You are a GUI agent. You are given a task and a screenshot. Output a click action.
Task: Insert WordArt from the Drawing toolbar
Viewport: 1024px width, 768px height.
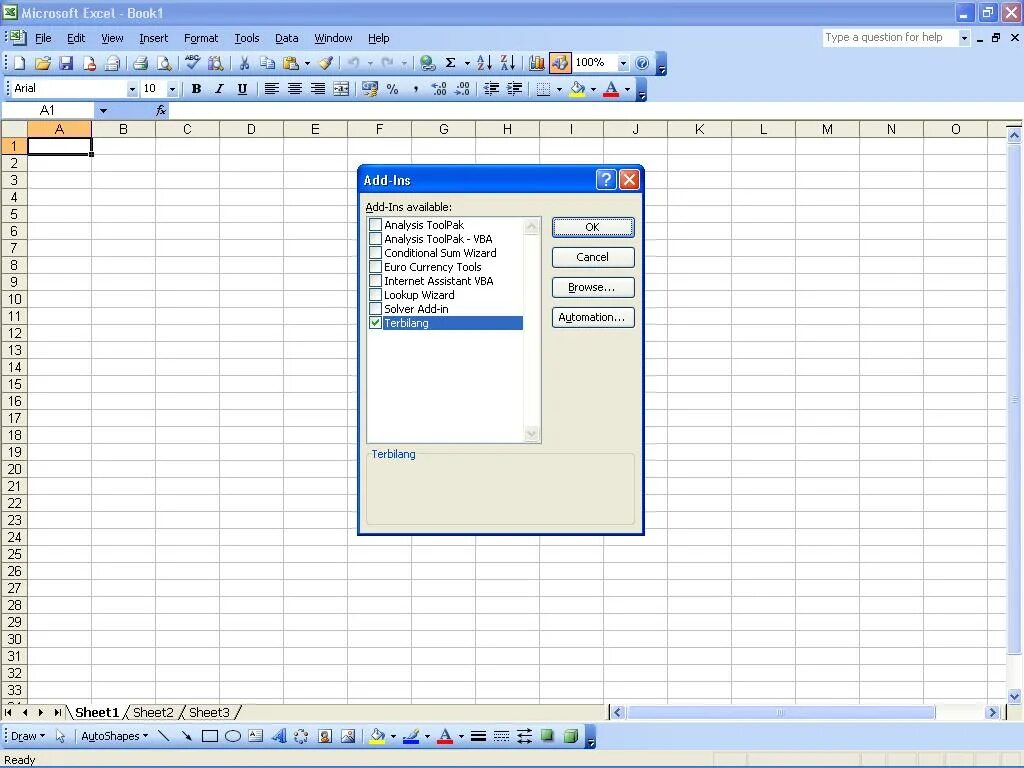279,737
